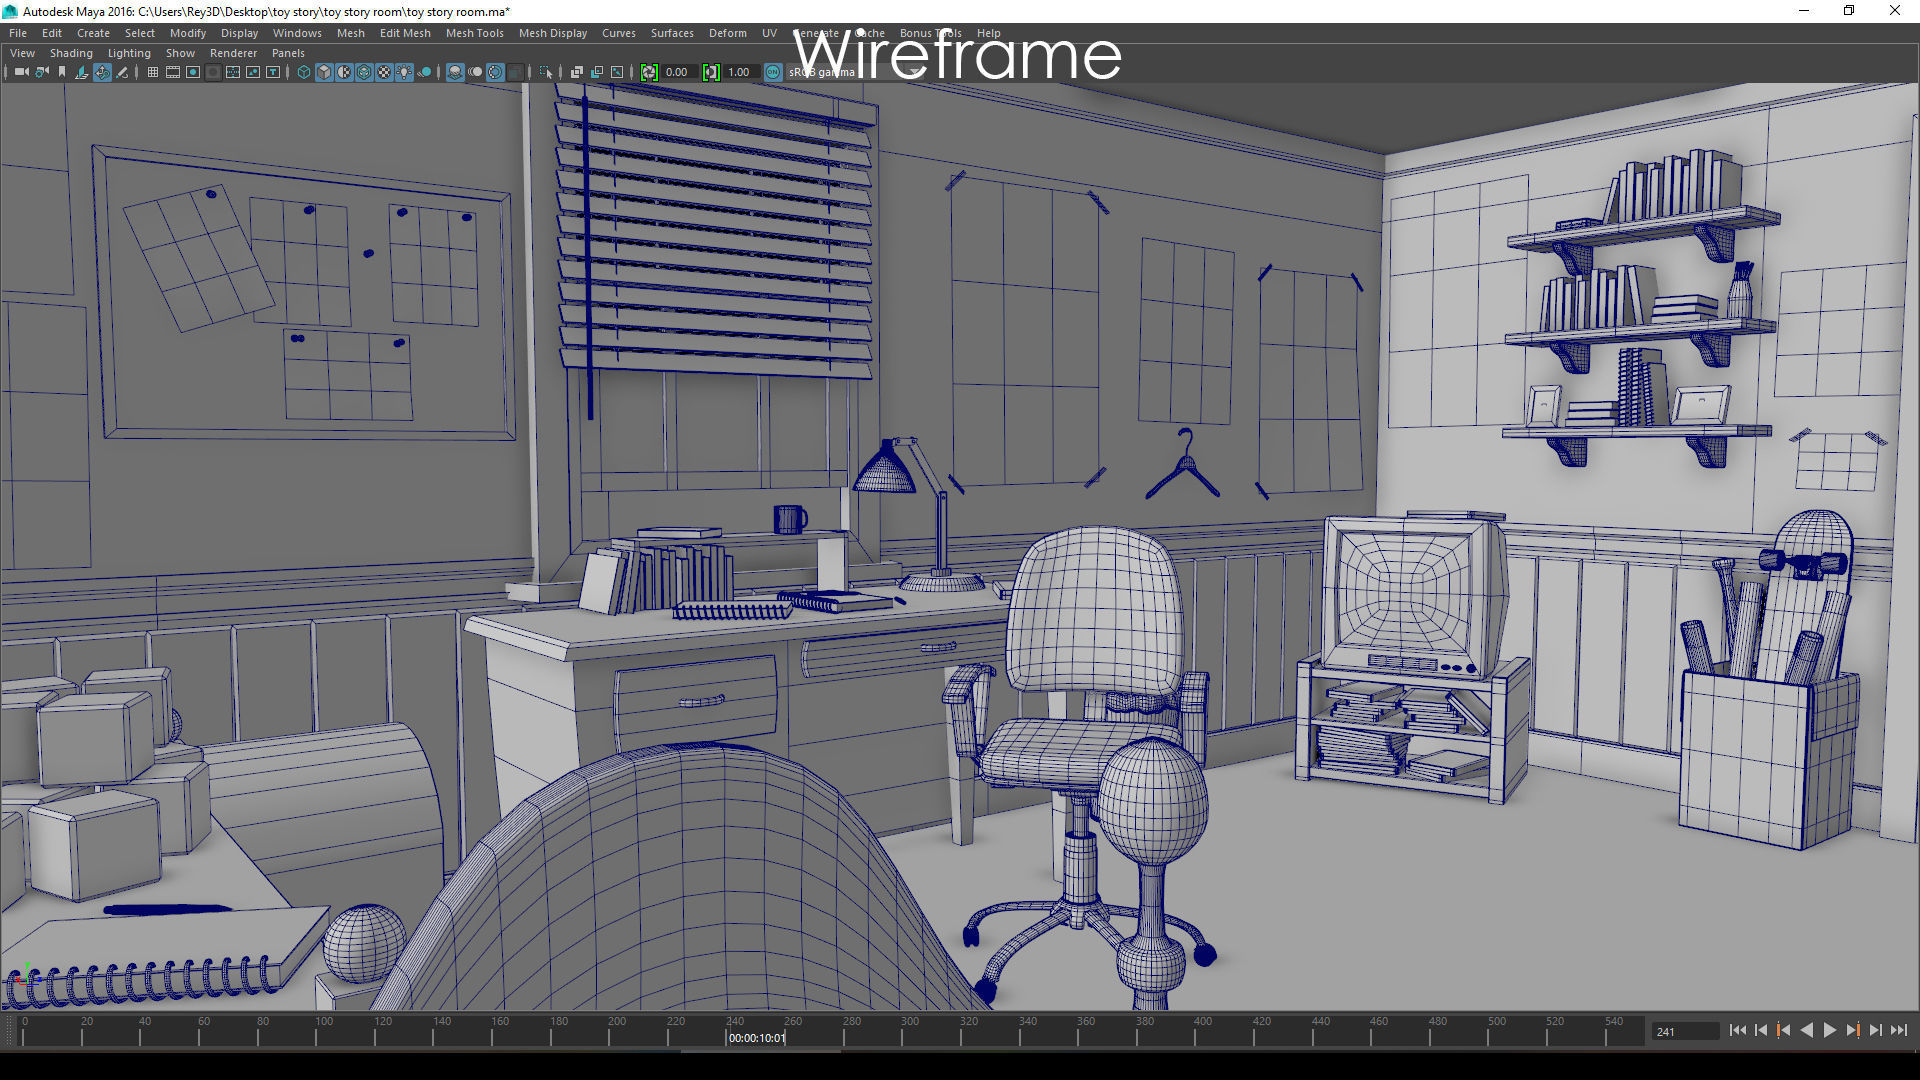
Task: Open the Deform menu
Action: click(x=728, y=33)
